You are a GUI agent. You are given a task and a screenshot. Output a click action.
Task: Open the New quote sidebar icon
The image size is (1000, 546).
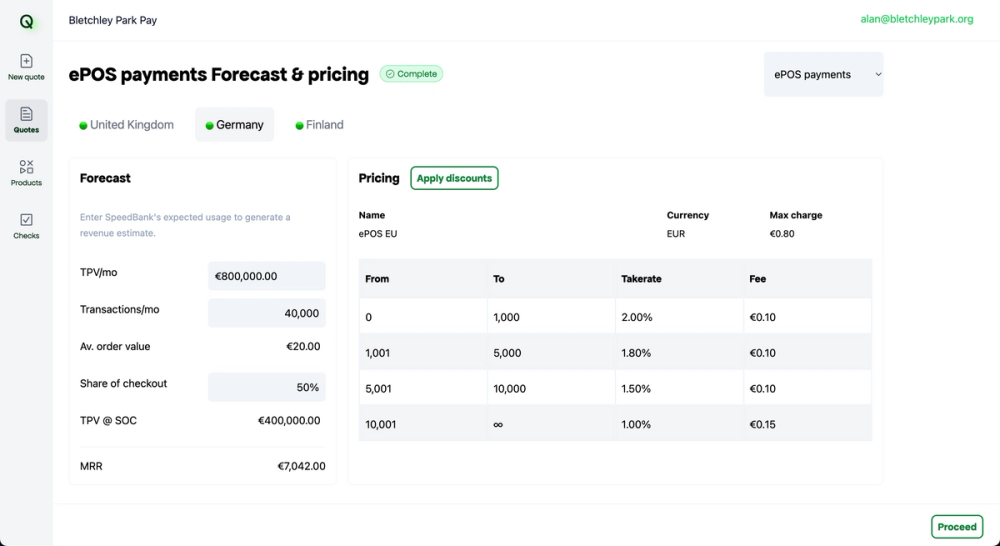pyautogui.click(x=26, y=67)
